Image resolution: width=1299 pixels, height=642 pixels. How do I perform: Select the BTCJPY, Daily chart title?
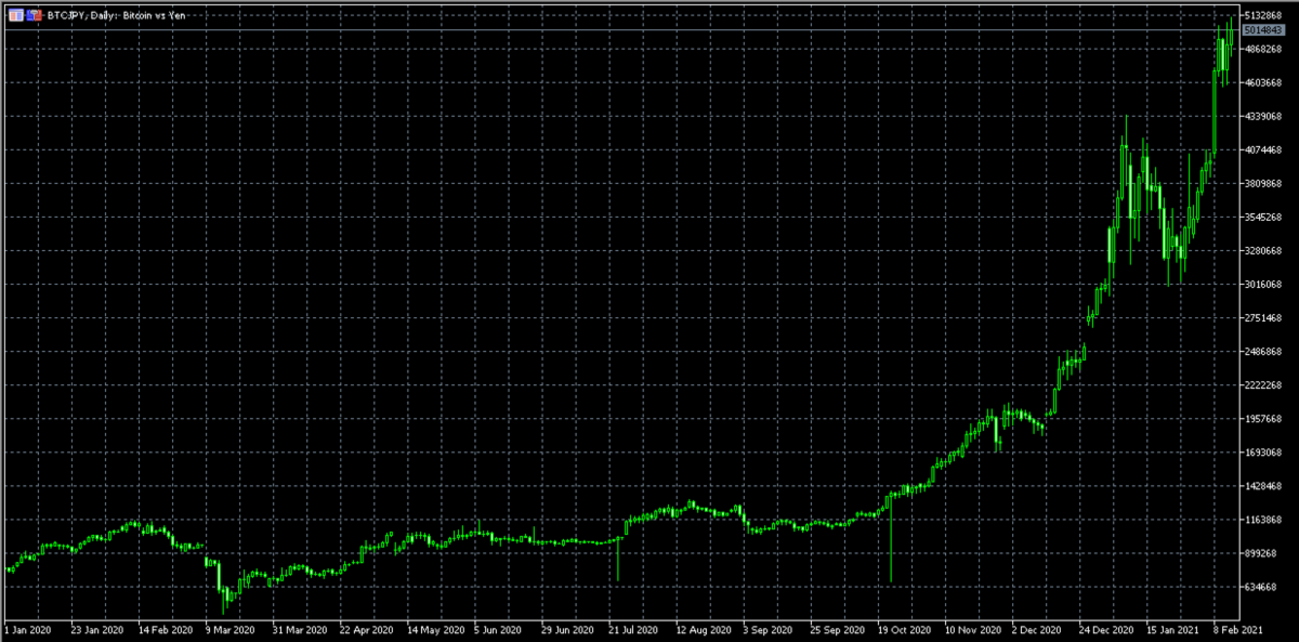click(x=117, y=15)
